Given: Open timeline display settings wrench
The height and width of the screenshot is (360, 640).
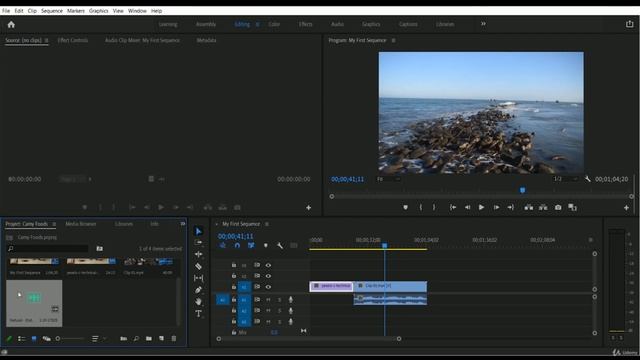Looking at the screenshot, I should 280,245.
